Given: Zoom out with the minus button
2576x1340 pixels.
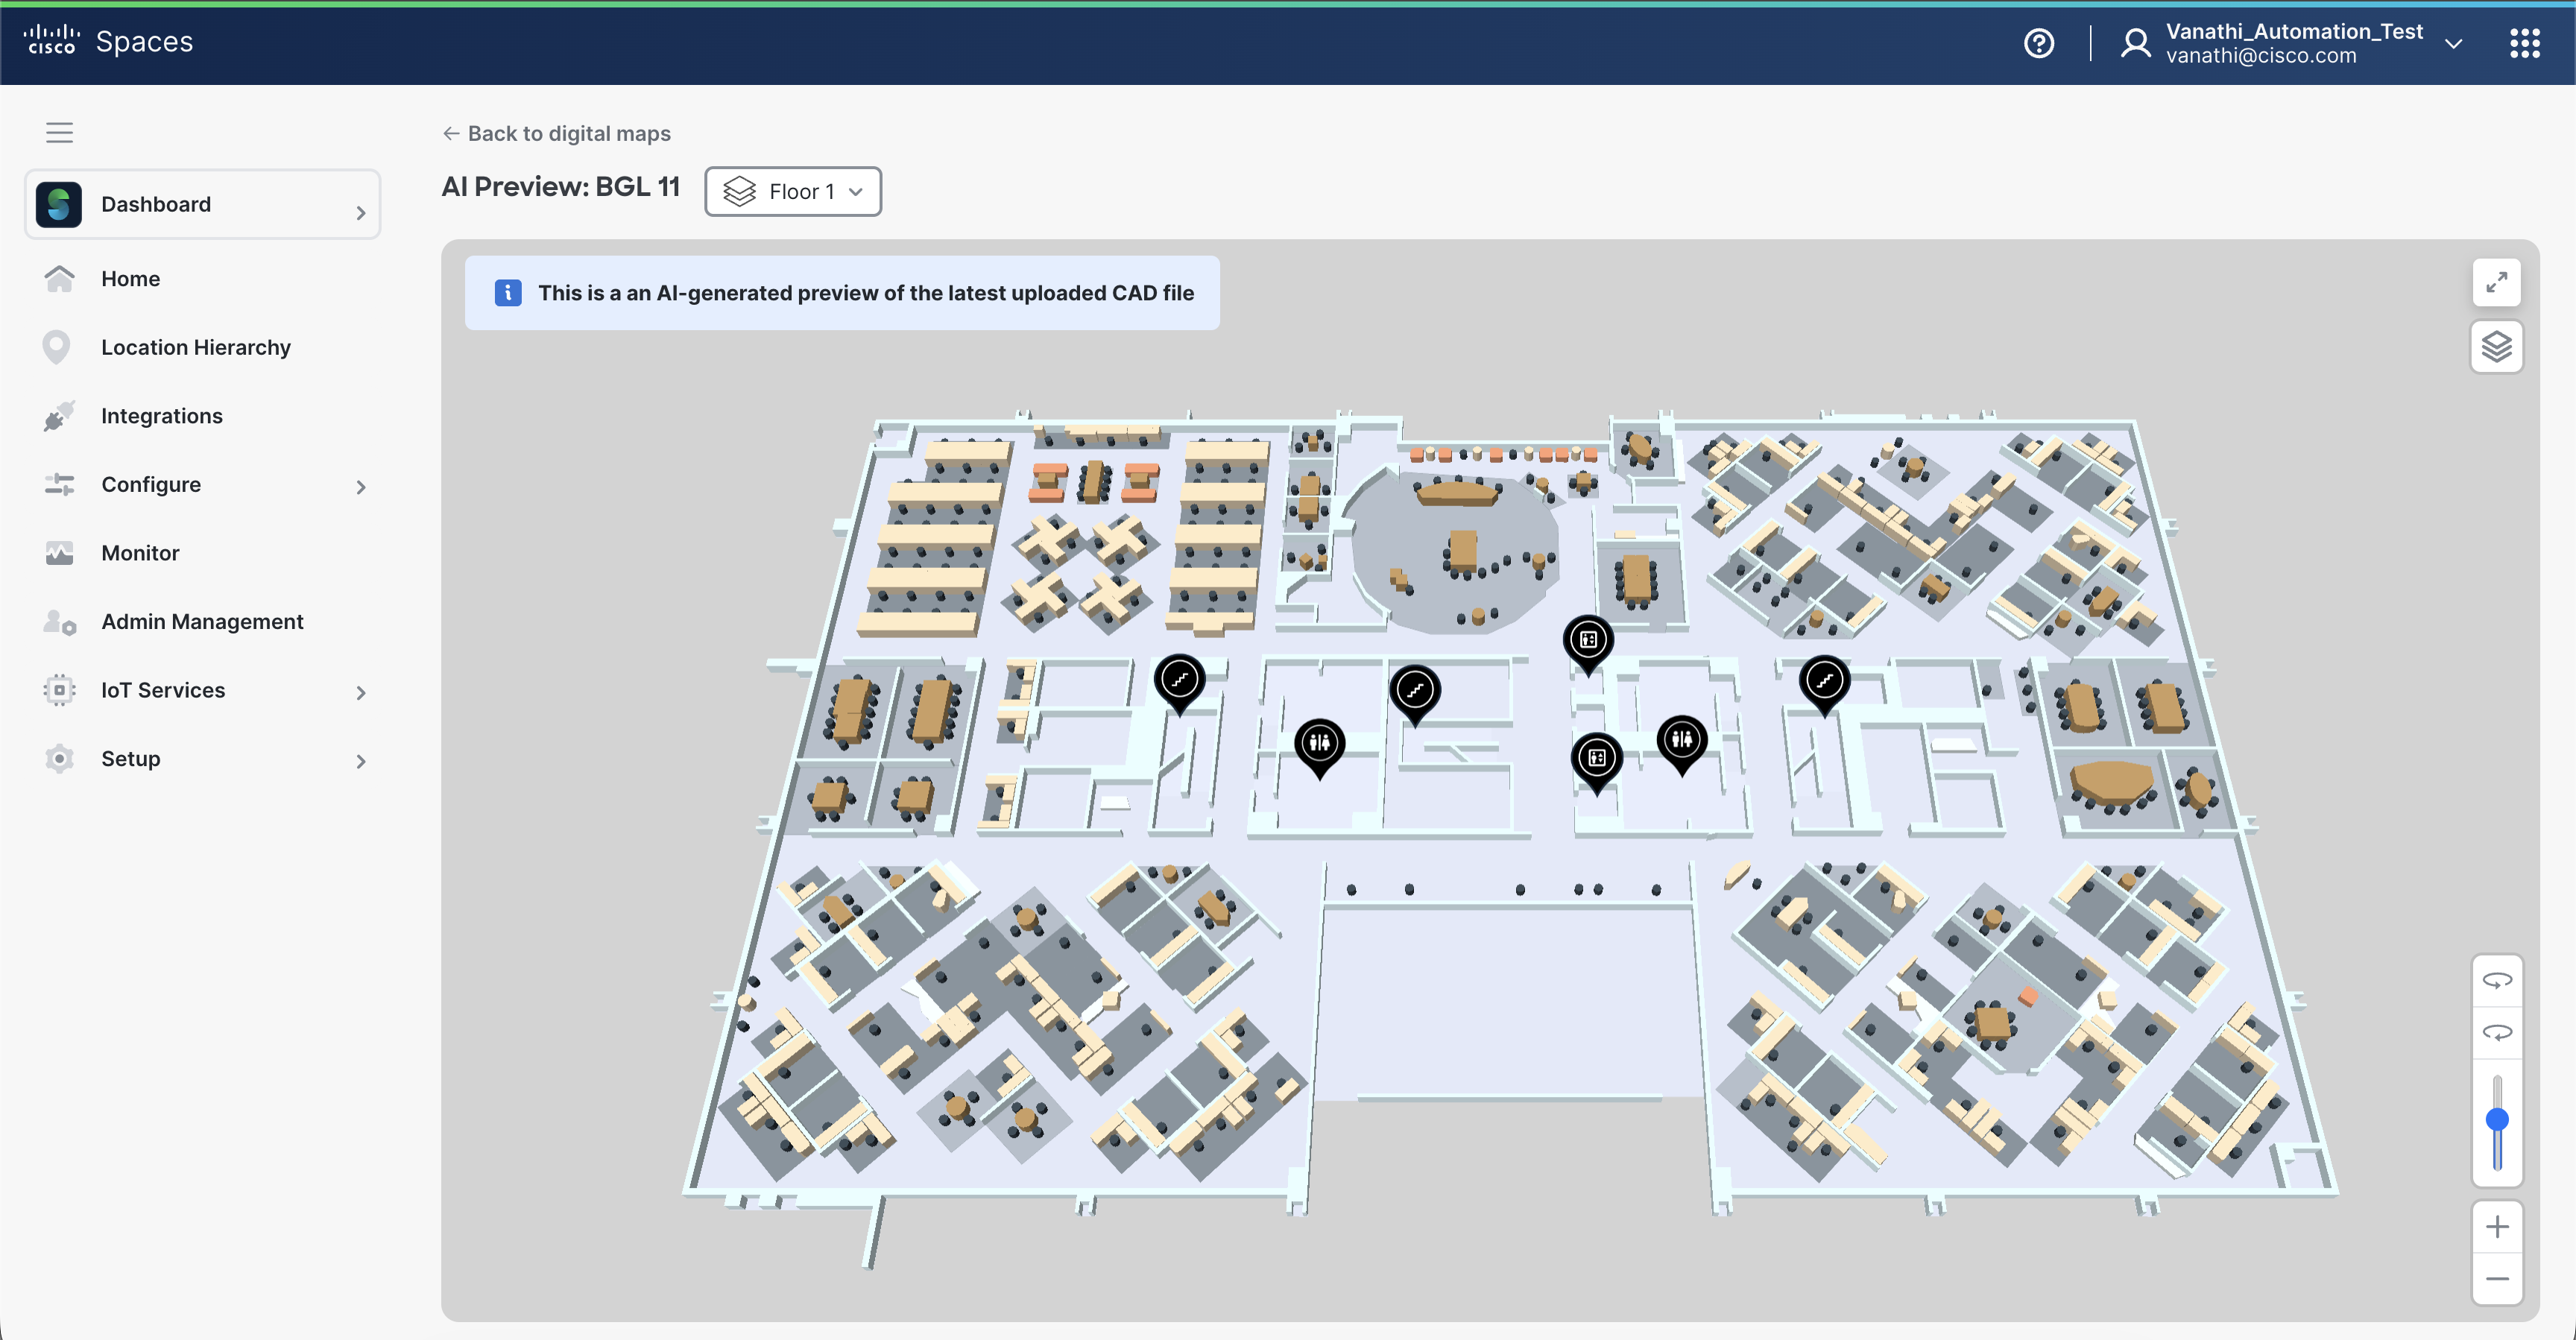Looking at the screenshot, I should (2496, 1279).
